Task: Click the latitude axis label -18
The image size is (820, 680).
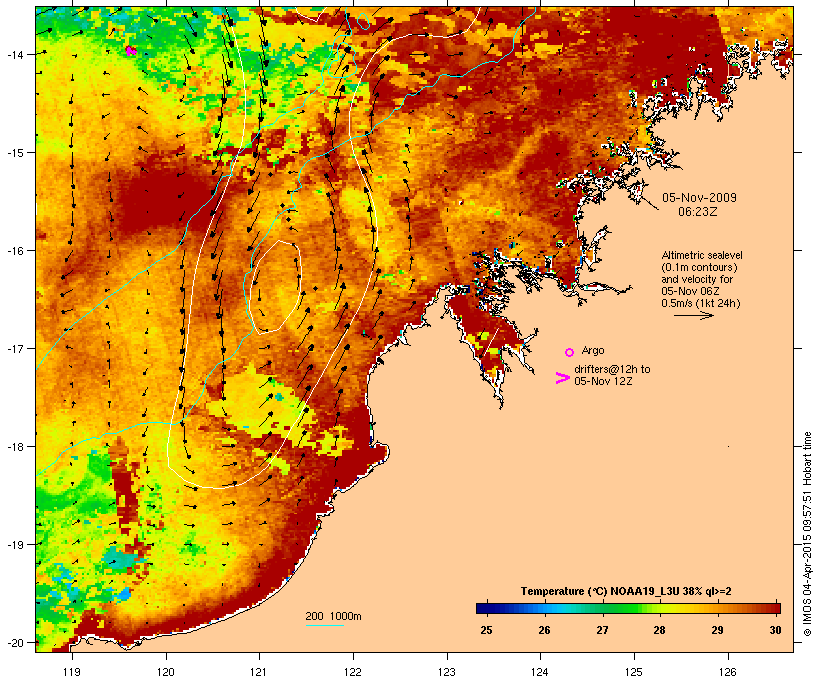Action: click(x=16, y=447)
